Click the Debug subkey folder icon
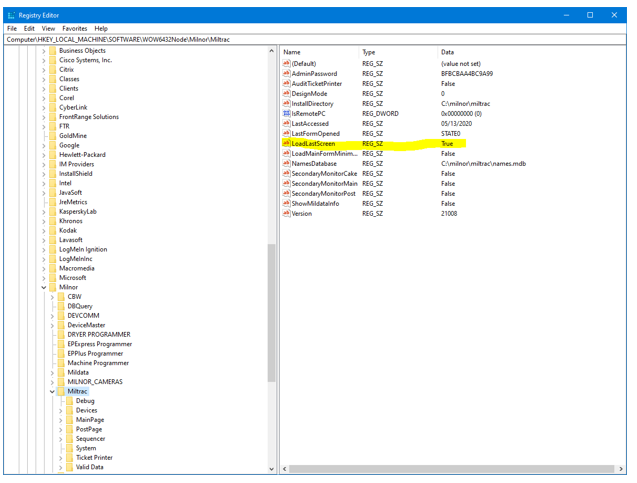The height and width of the screenshot is (483, 637). [69, 401]
